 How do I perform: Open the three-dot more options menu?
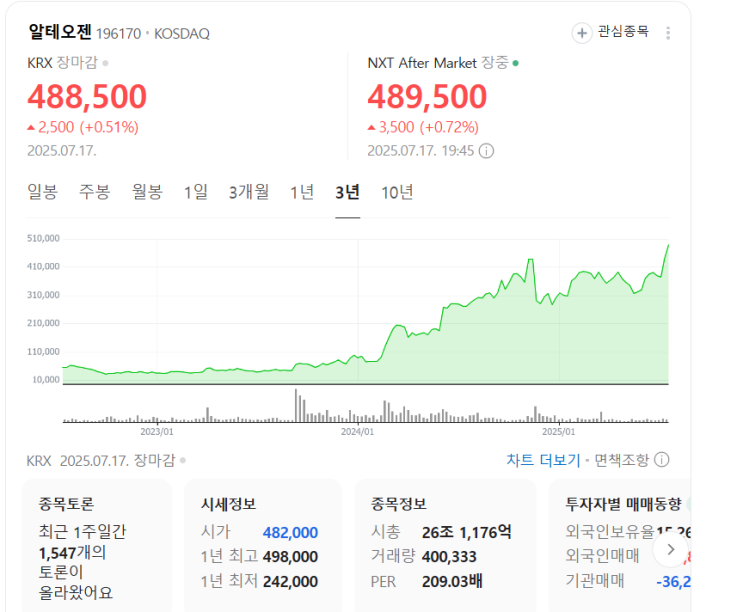668,33
